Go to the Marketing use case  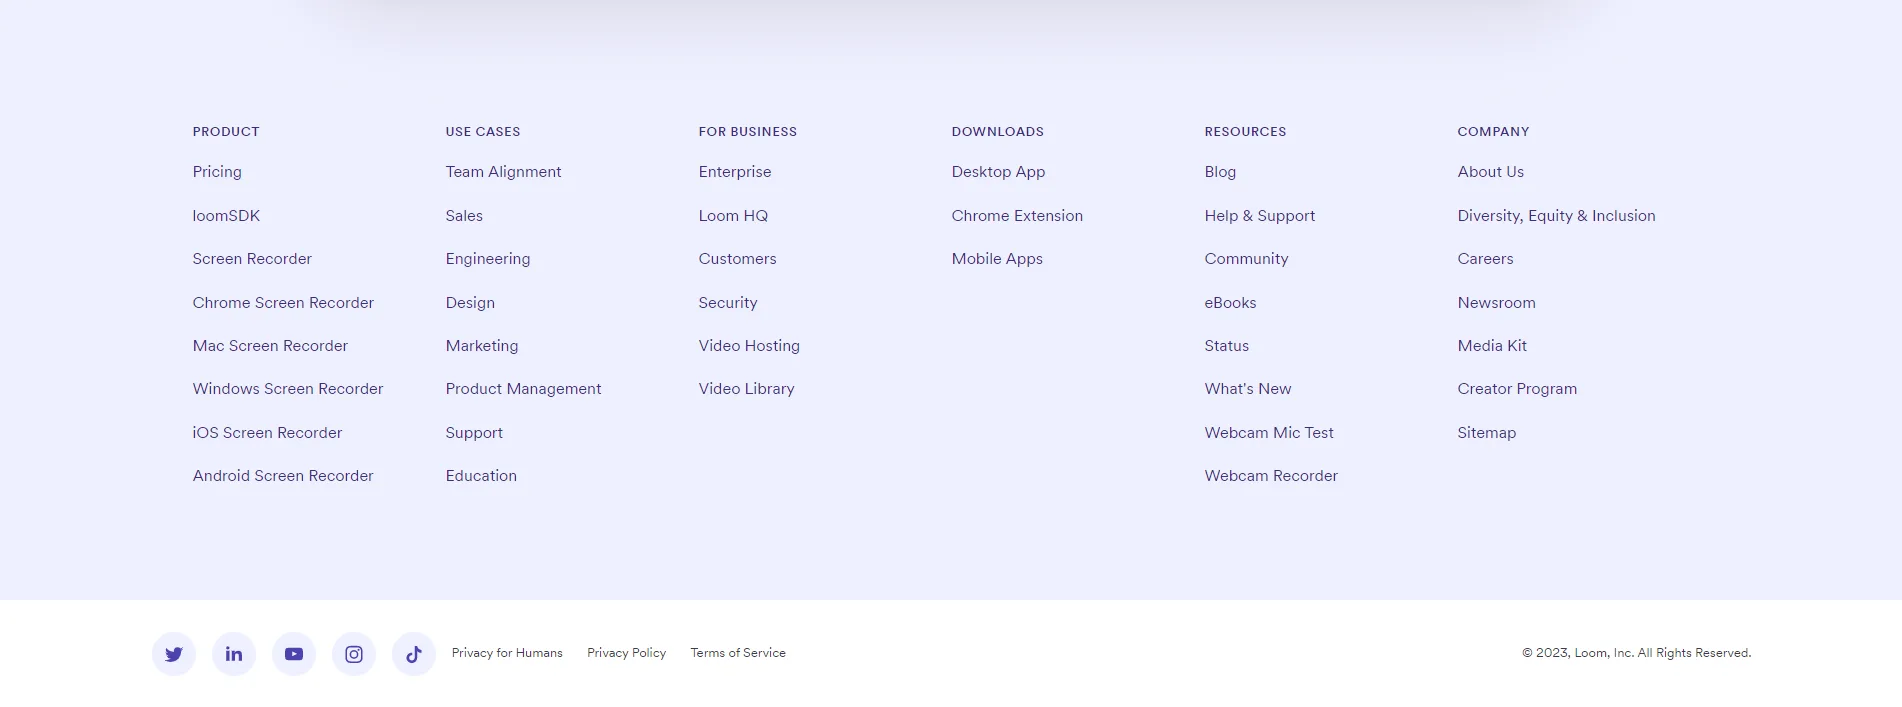click(x=482, y=346)
